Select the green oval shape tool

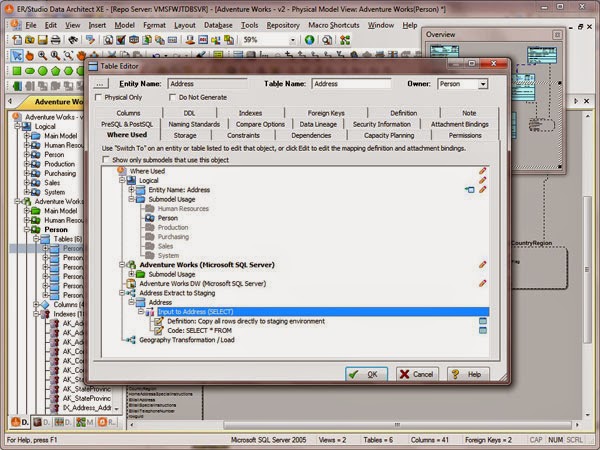29,71
